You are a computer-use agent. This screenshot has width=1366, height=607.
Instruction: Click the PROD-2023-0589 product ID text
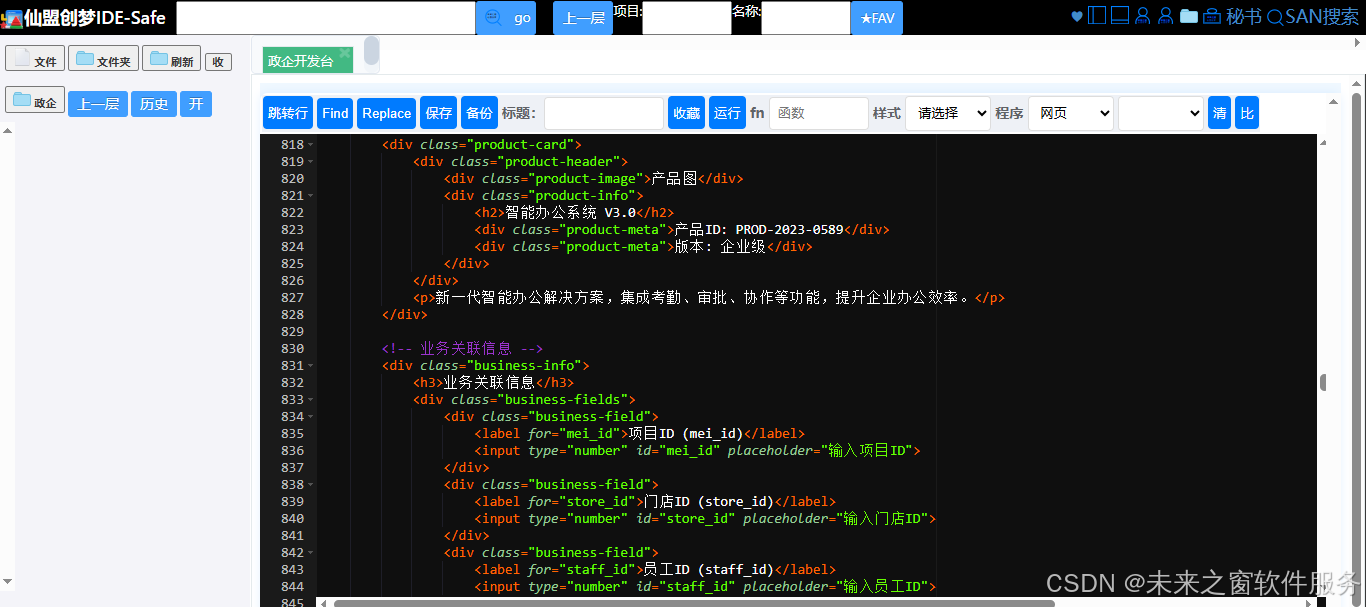tap(789, 230)
